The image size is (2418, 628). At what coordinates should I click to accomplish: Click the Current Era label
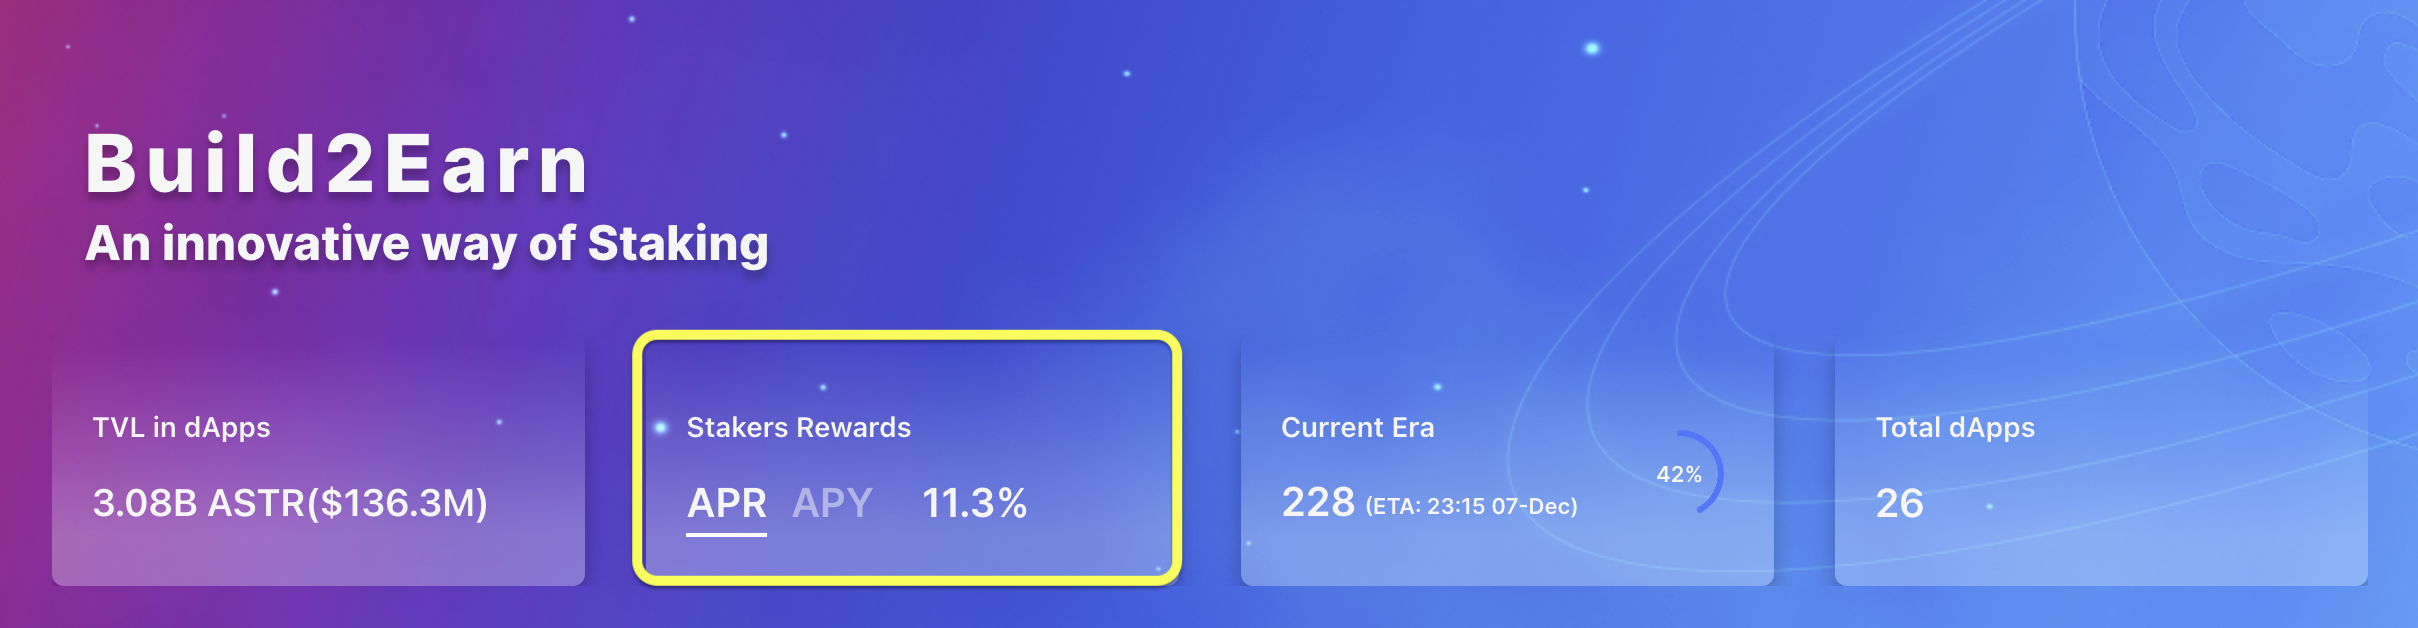click(1358, 428)
